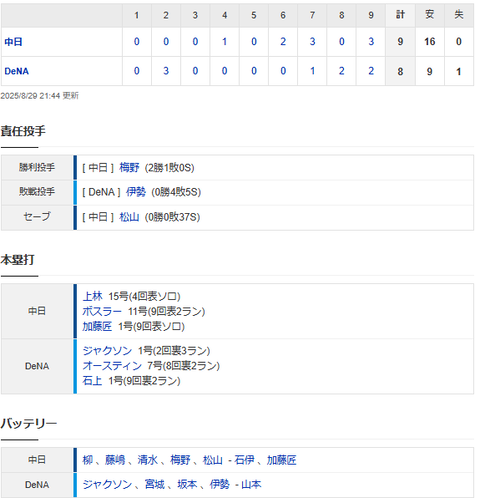Click 梅野's record '(2勝1敗0S)'
Image resolution: width=480 pixels, height=498 pixels.
pyautogui.click(x=169, y=167)
